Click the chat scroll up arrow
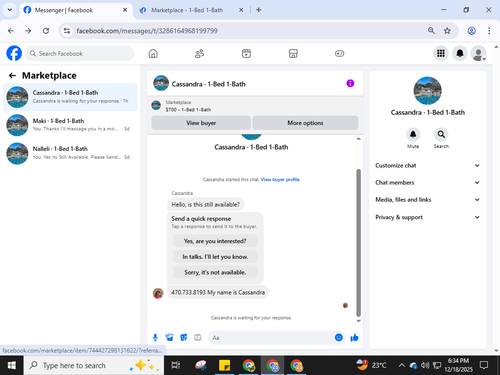This screenshot has height=375, width=500. (359, 139)
